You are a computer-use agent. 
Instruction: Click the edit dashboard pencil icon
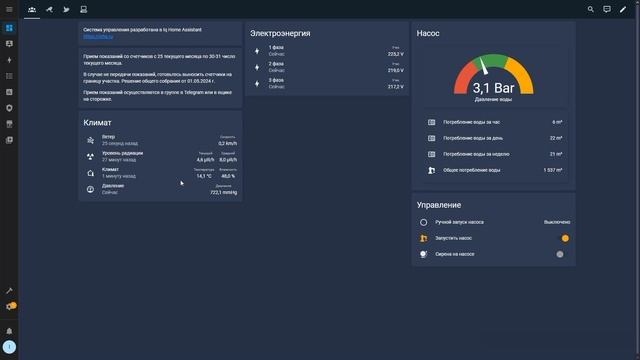(623, 9)
